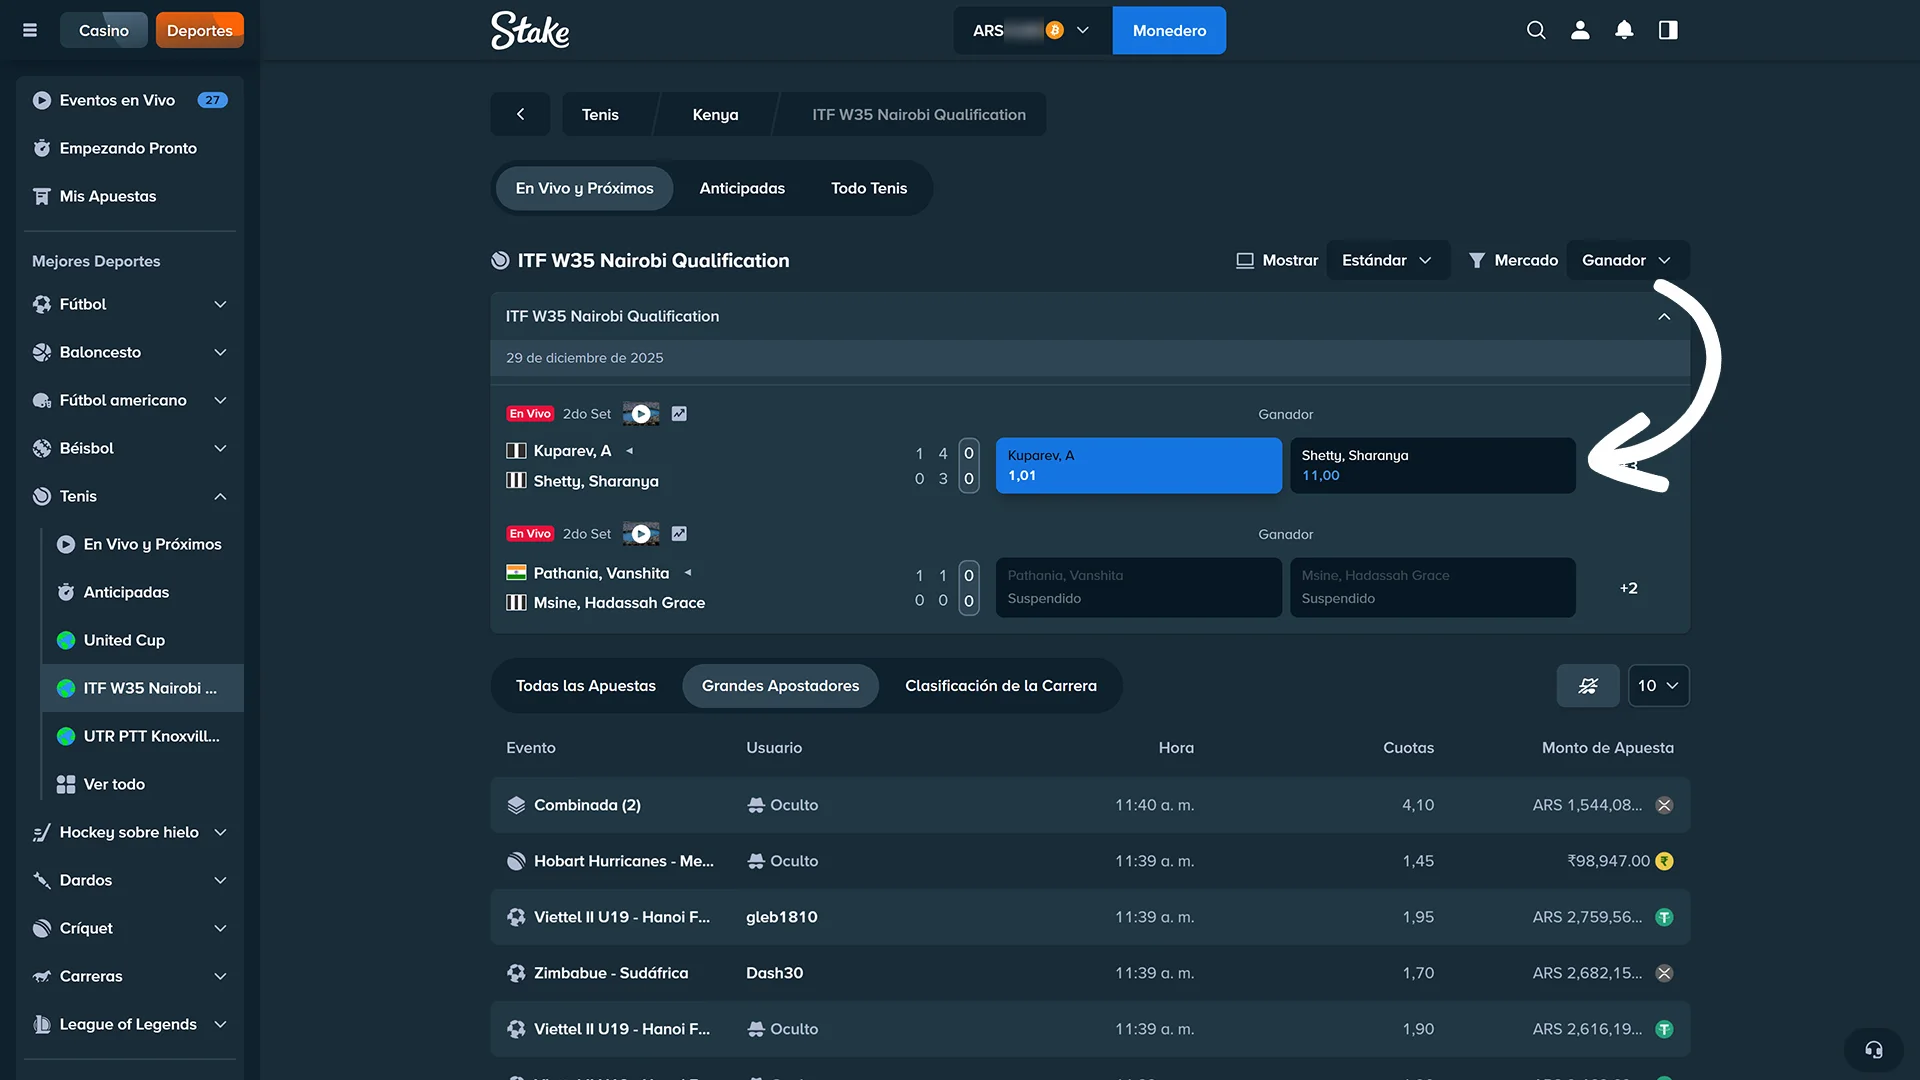Screen dimensions: 1920x1080
Task: Select Shetty, Sharanya odds 11,00
Action: pos(1432,465)
